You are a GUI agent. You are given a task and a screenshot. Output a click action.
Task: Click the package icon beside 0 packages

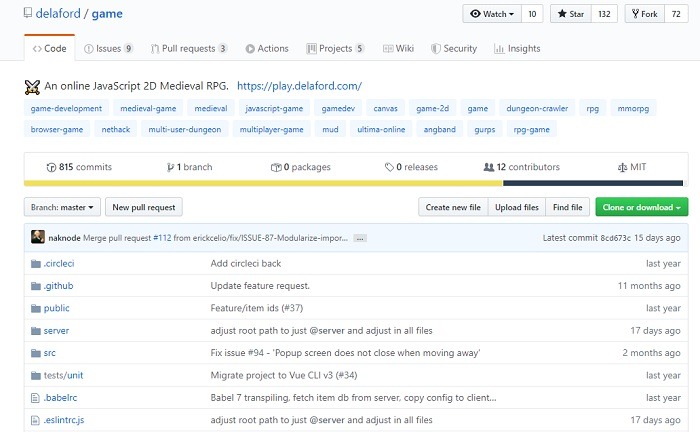click(276, 167)
